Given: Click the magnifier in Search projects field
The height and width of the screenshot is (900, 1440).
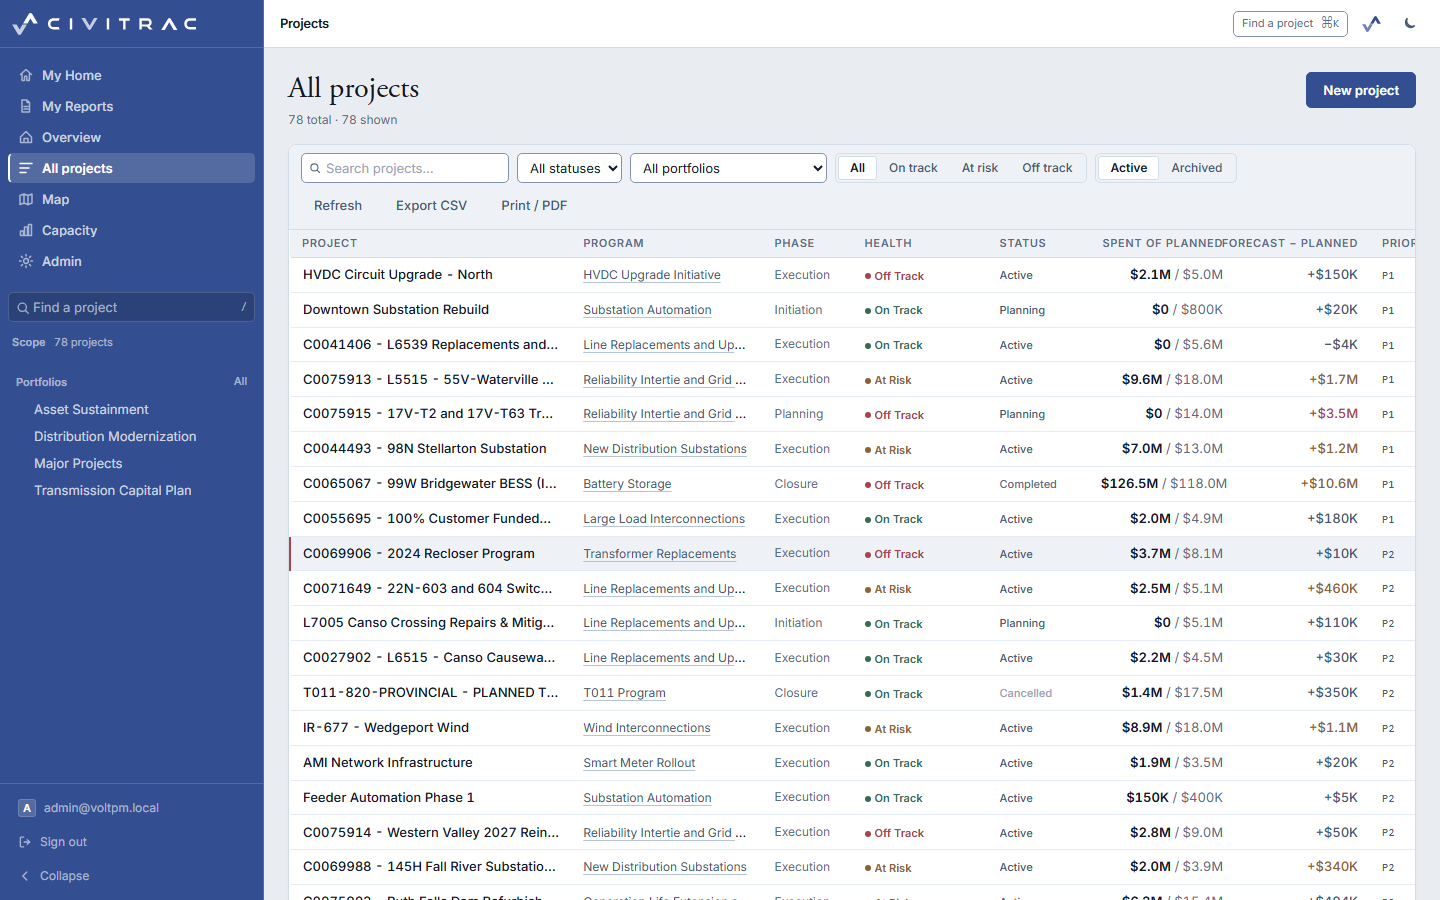Looking at the screenshot, I should point(315,168).
